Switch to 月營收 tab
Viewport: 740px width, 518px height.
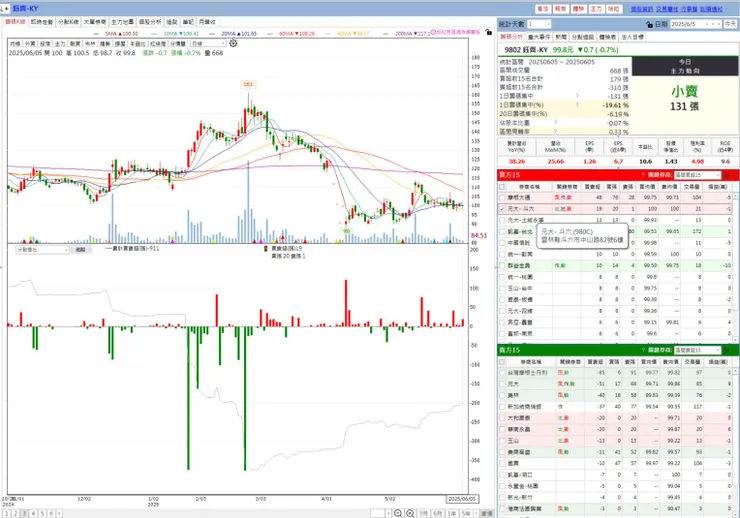pos(207,22)
